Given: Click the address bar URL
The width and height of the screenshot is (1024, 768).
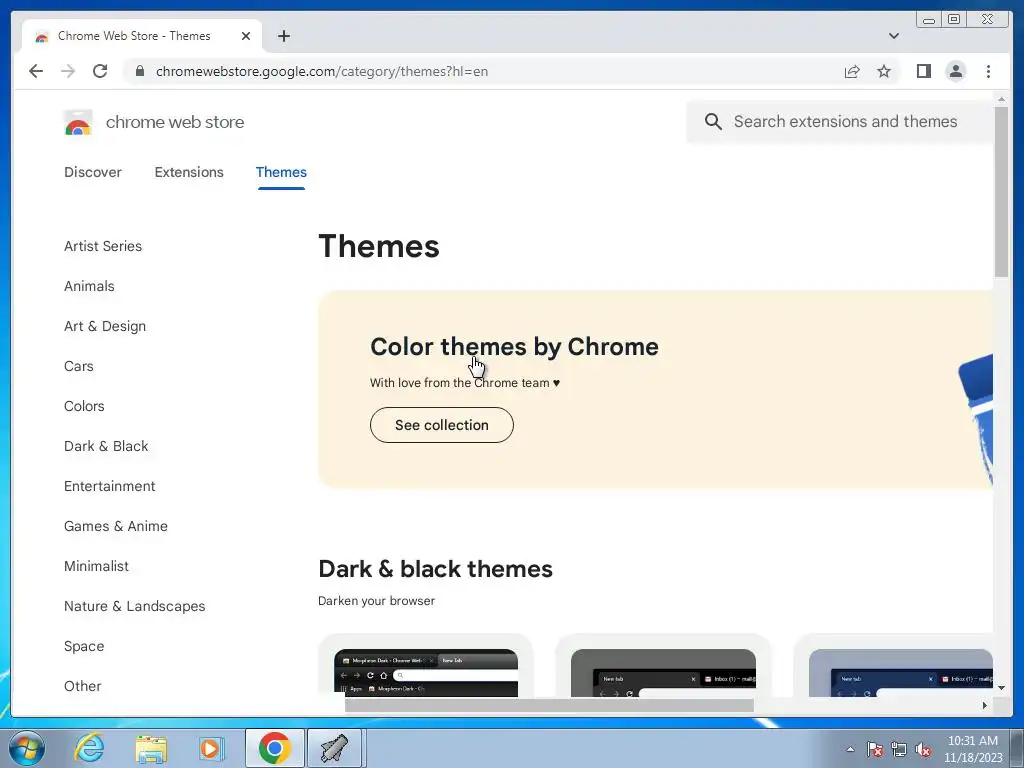Looking at the screenshot, I should pyautogui.click(x=322, y=71).
